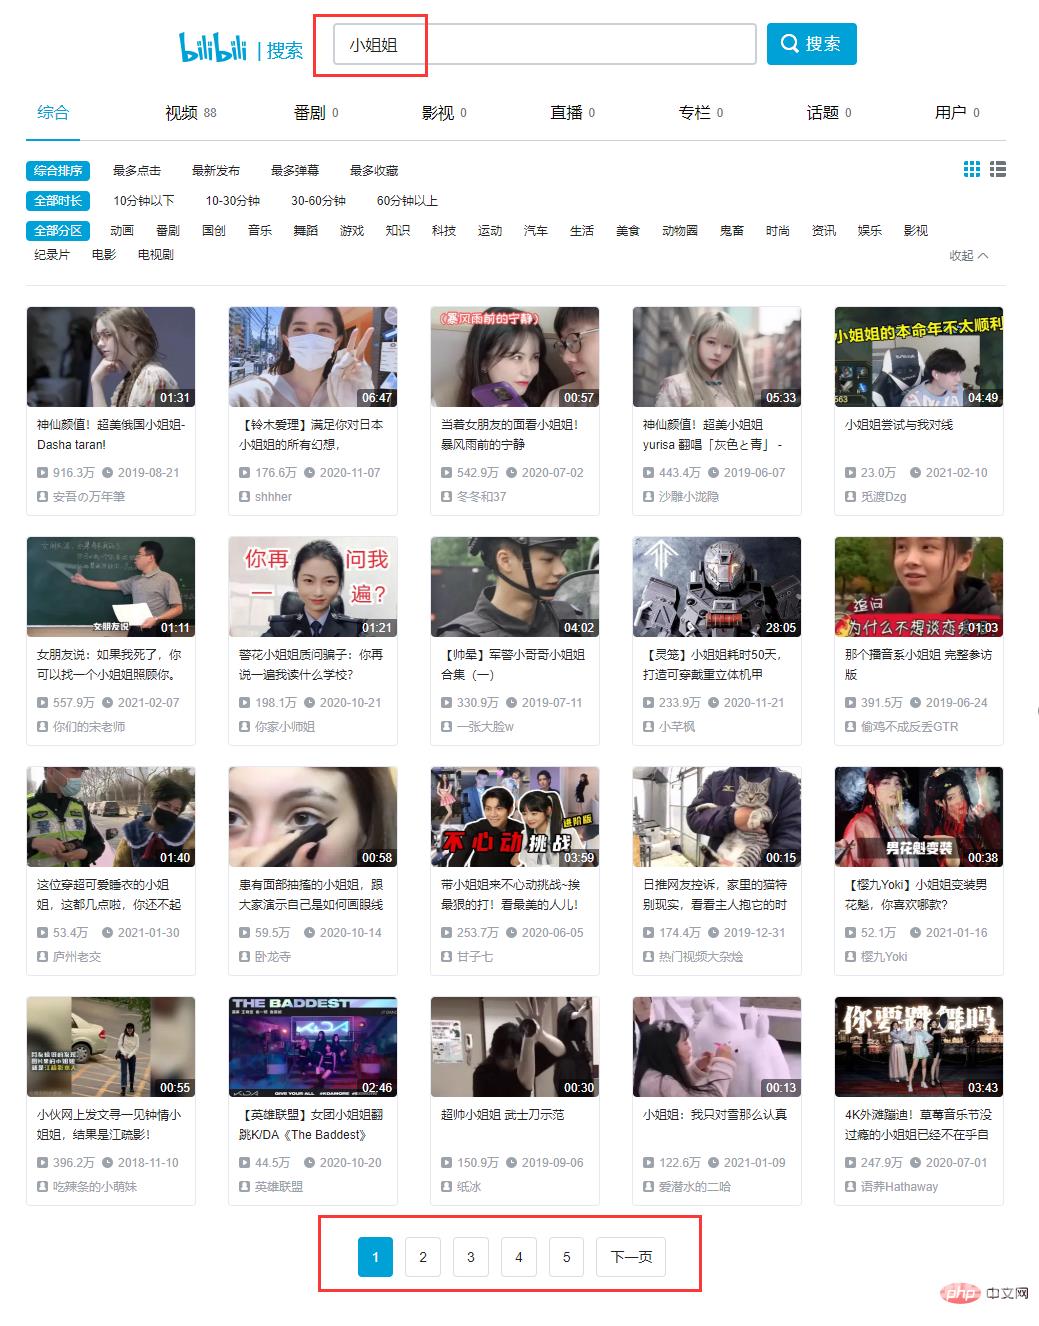This screenshot has height=1326, width=1039.
Task: Visit uploader 冬冬和37
Action: (x=481, y=497)
